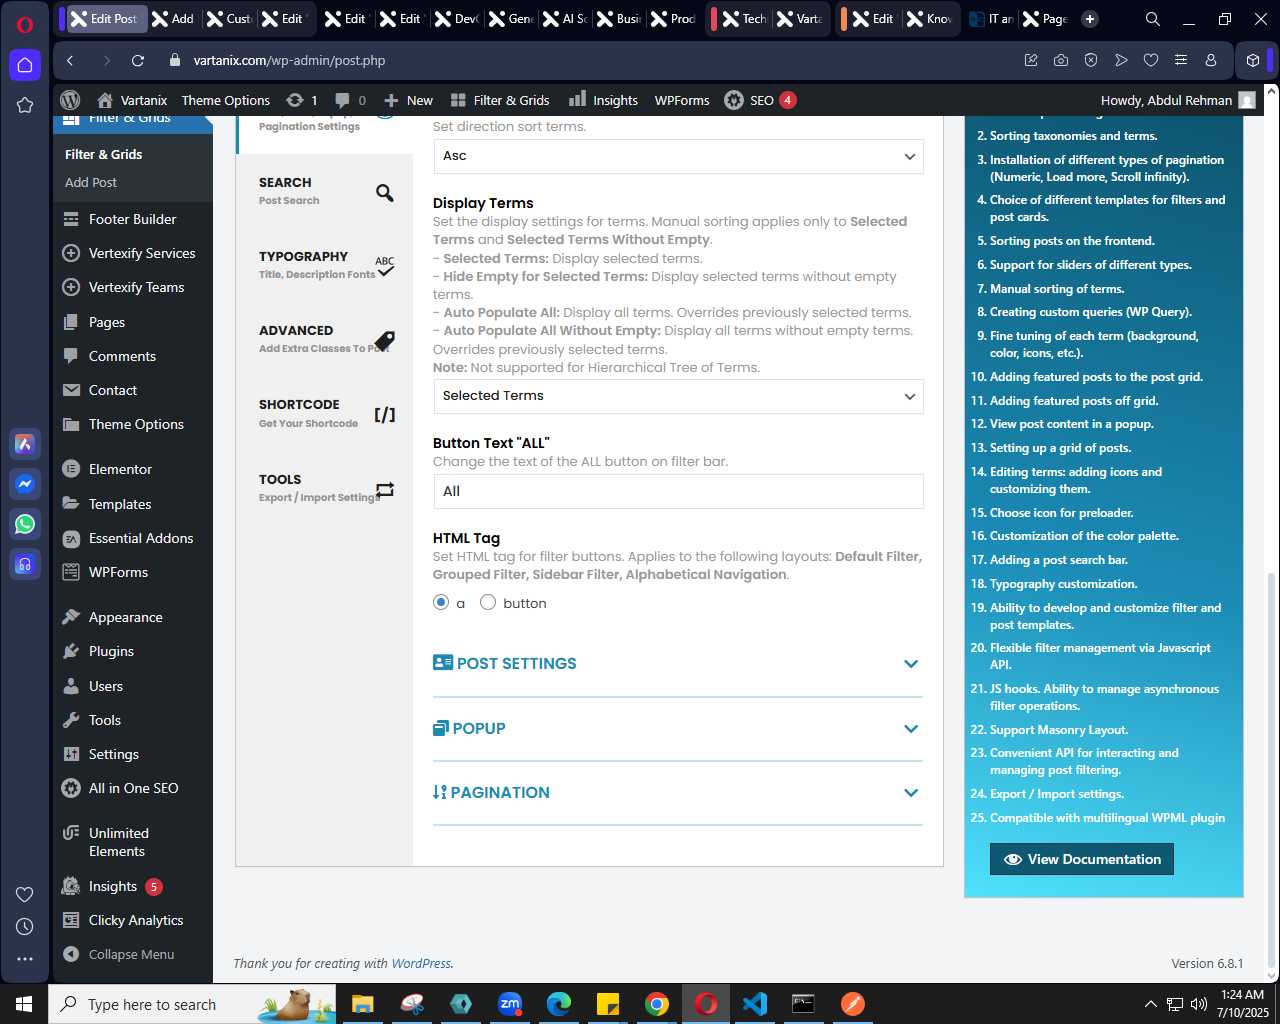Click the WordPress footer link
The image size is (1280, 1024).
click(421, 963)
